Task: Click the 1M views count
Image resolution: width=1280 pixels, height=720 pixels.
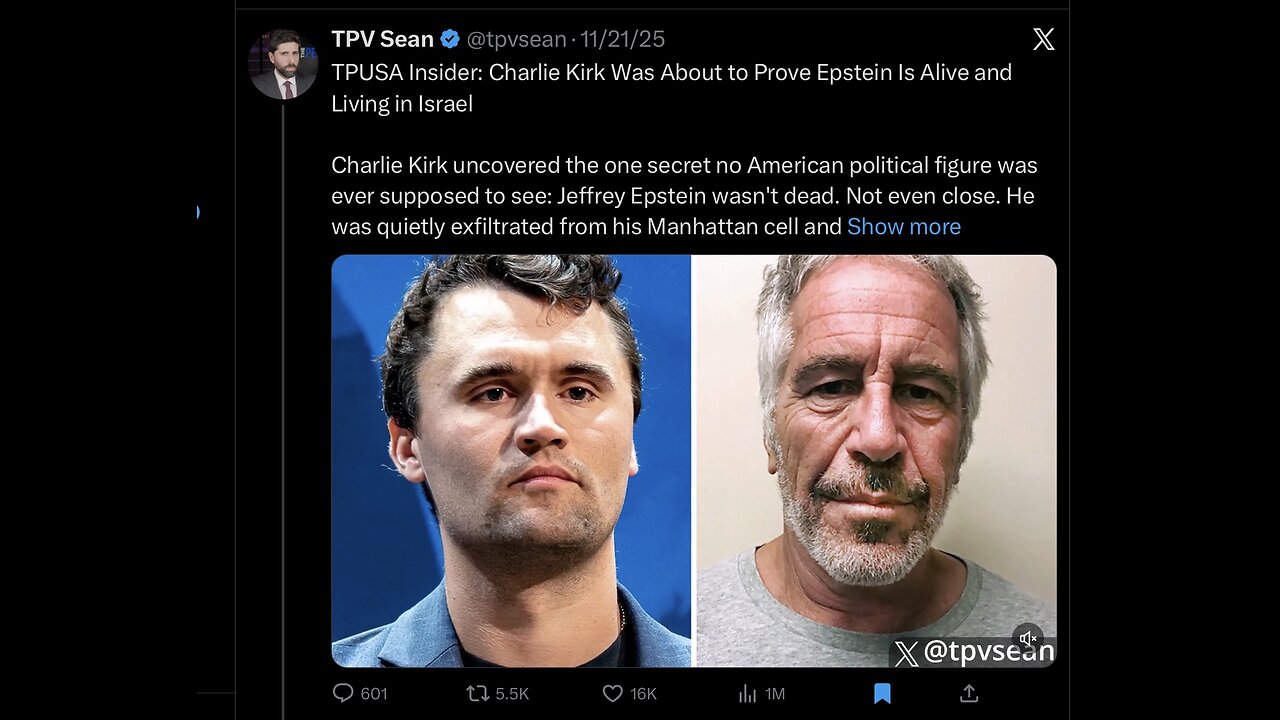Action: [773, 693]
